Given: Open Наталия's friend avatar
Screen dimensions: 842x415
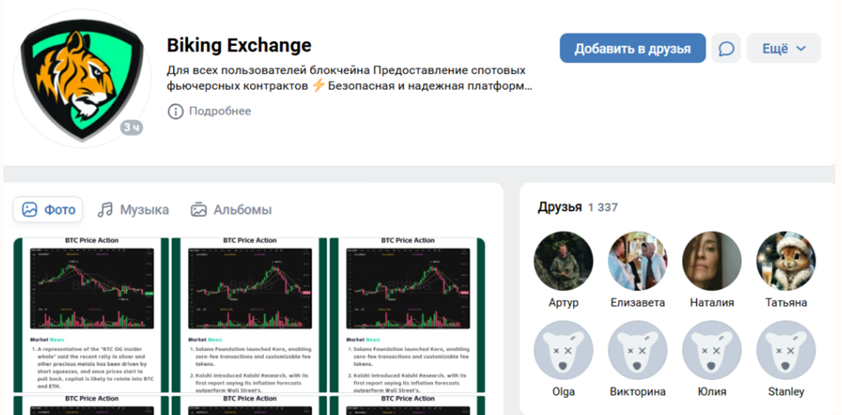Looking at the screenshot, I should (x=712, y=261).
